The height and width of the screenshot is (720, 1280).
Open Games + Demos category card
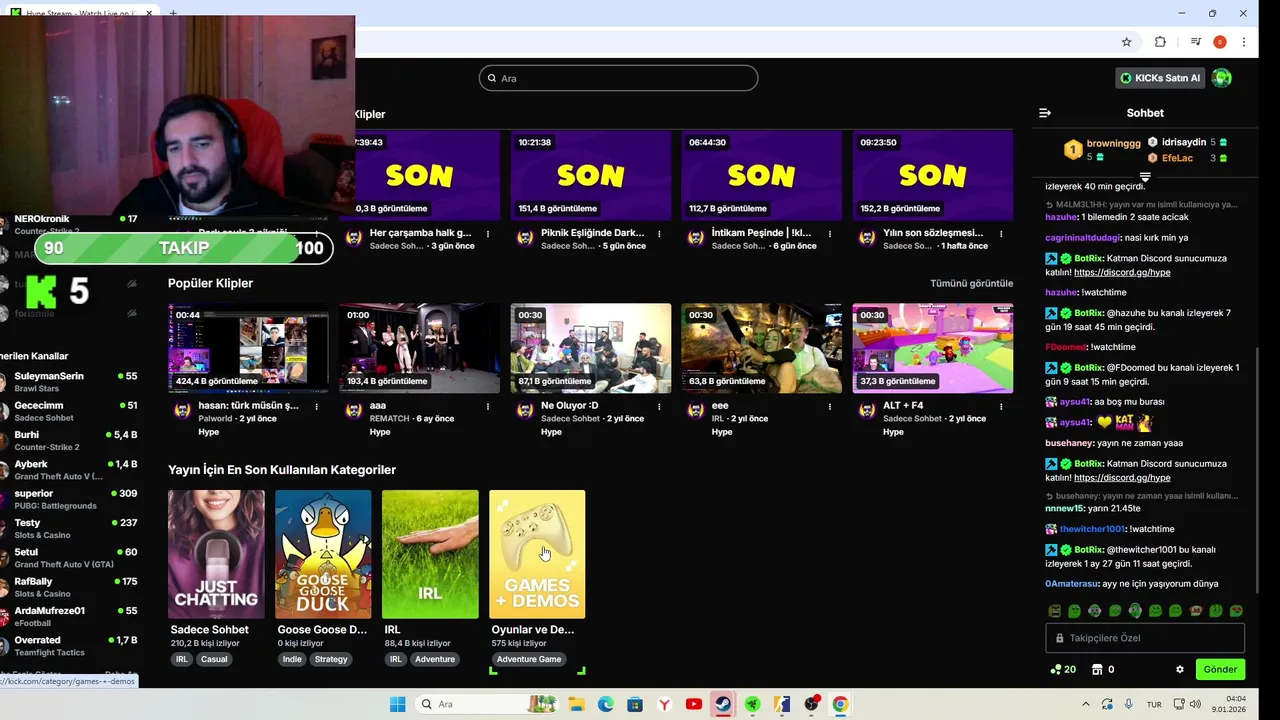pos(537,554)
